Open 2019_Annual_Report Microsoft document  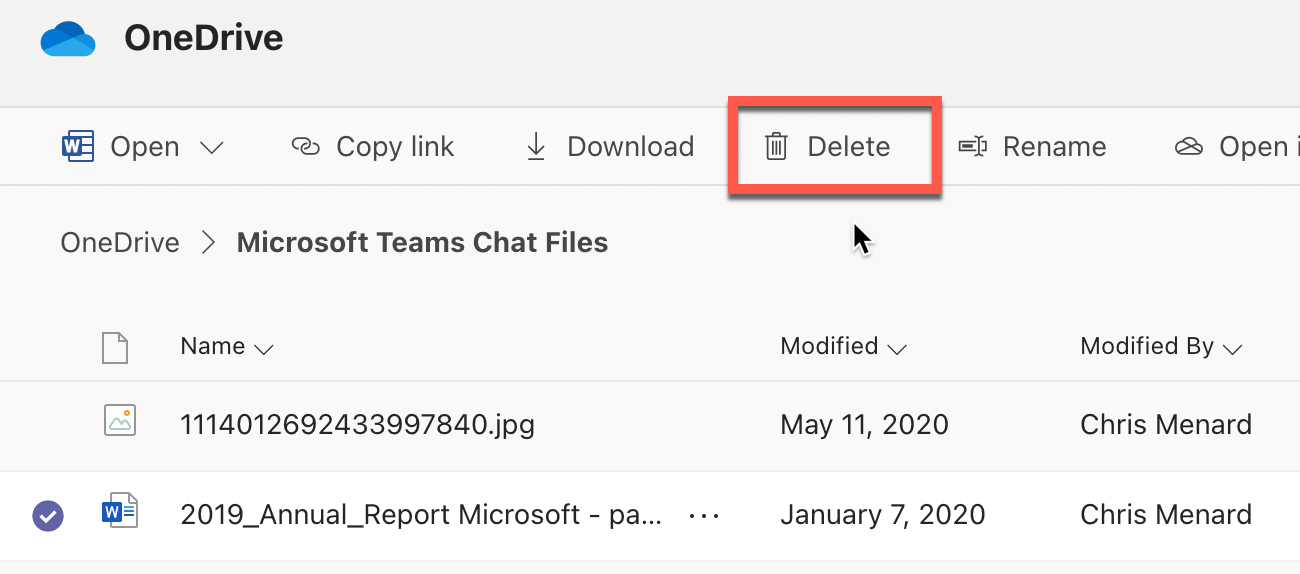coord(421,515)
